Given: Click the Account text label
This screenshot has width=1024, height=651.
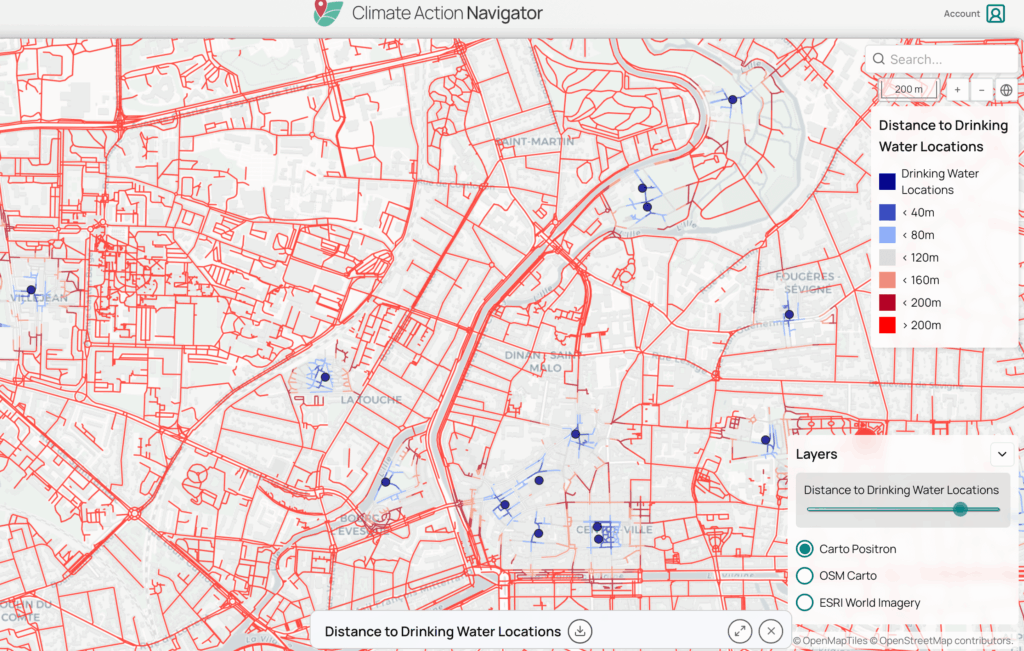Looking at the screenshot, I should click(961, 14).
